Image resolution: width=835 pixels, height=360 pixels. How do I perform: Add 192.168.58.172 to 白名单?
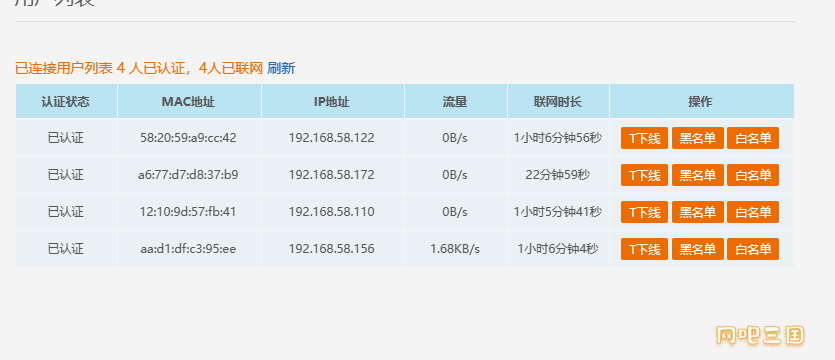753,175
